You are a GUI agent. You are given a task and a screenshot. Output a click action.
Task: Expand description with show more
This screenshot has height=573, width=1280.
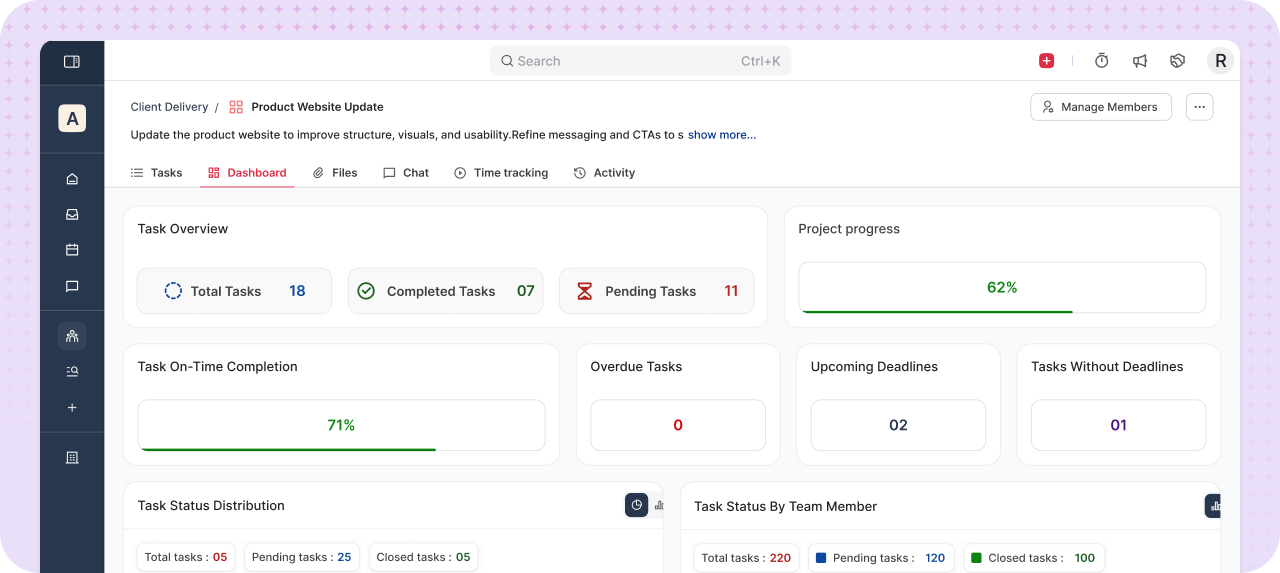pyautogui.click(x=721, y=135)
